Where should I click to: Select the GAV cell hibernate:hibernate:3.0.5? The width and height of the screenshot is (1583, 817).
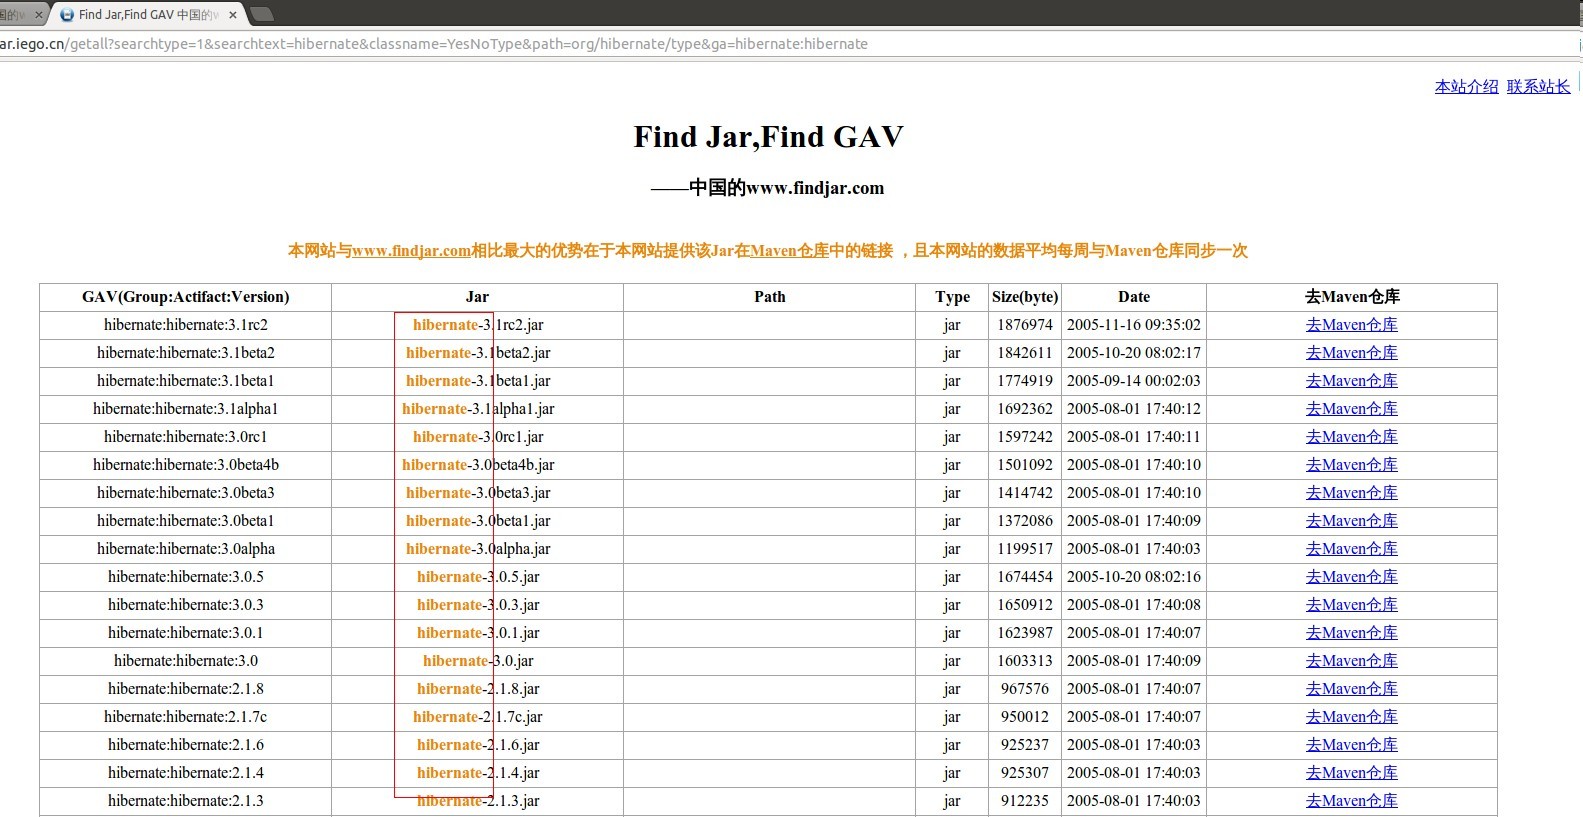pos(186,577)
